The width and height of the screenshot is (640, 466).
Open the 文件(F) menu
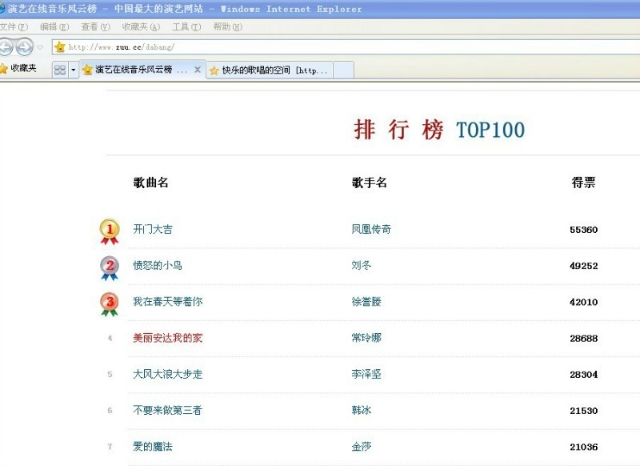point(14,27)
